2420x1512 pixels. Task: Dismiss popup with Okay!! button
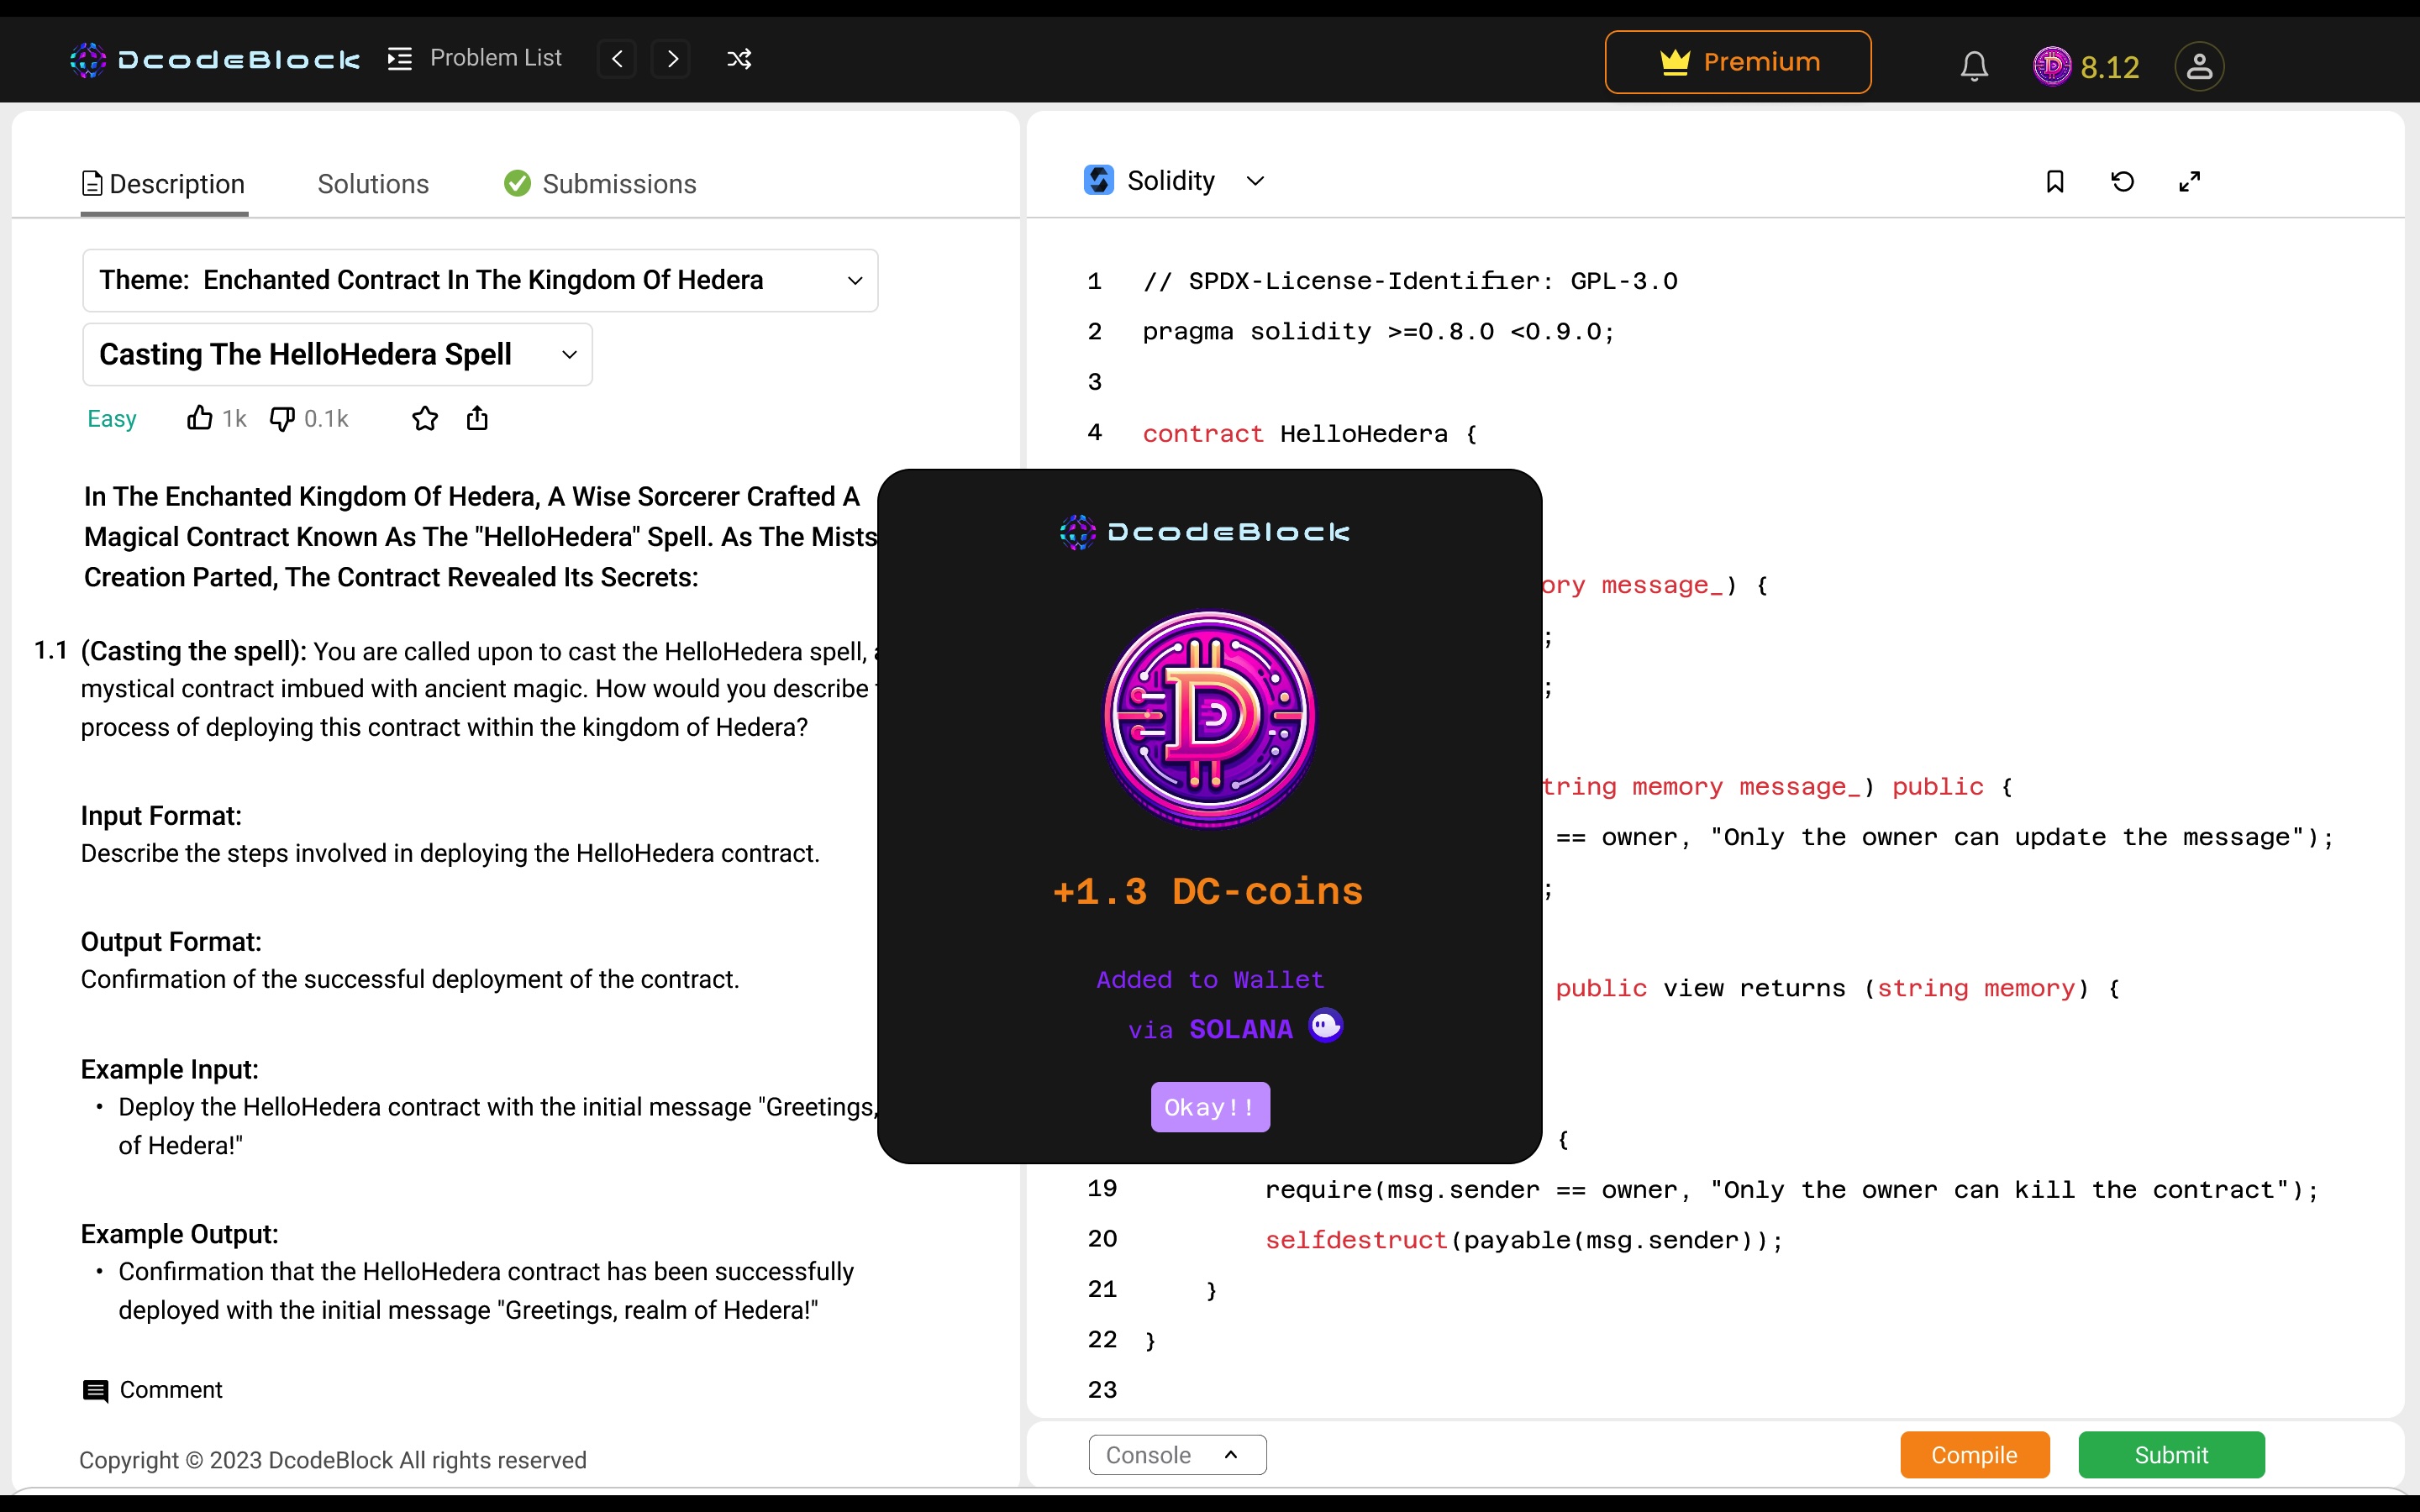[x=1210, y=1107]
